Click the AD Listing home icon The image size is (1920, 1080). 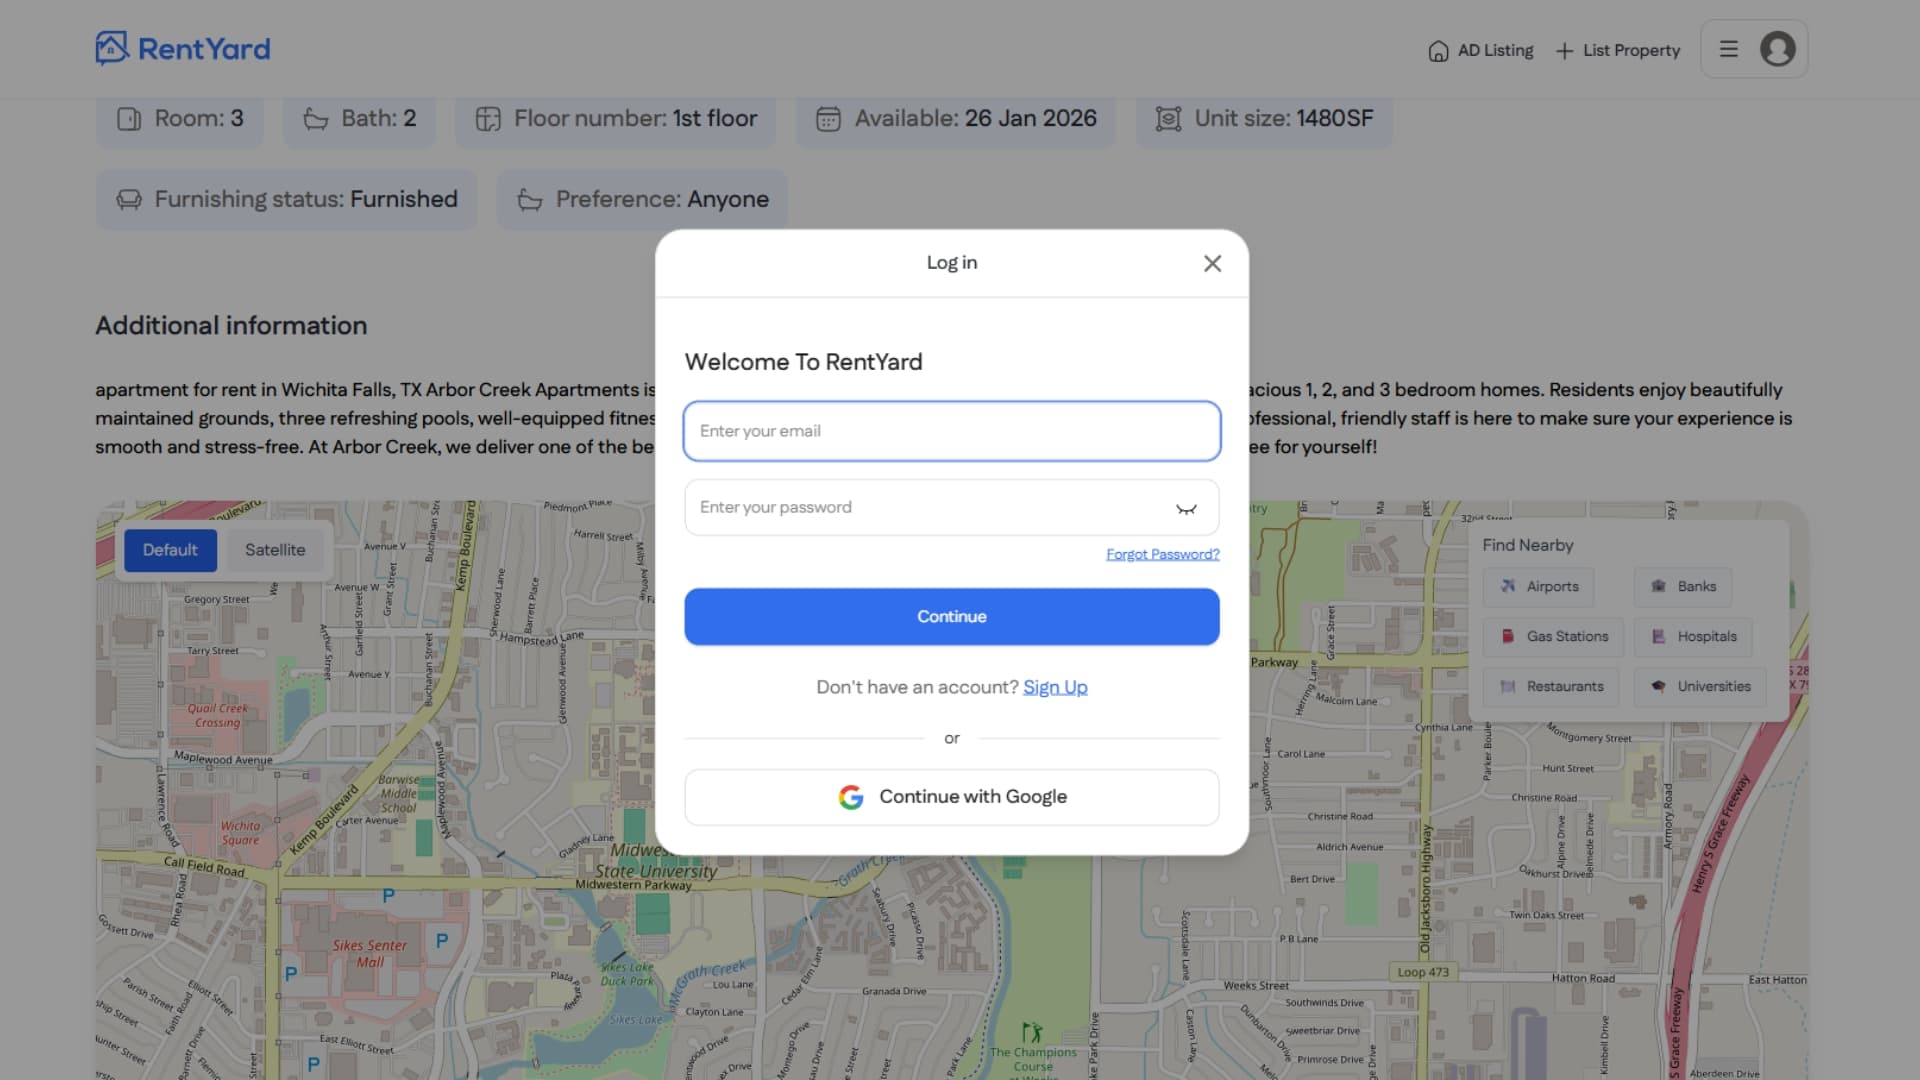point(1438,51)
